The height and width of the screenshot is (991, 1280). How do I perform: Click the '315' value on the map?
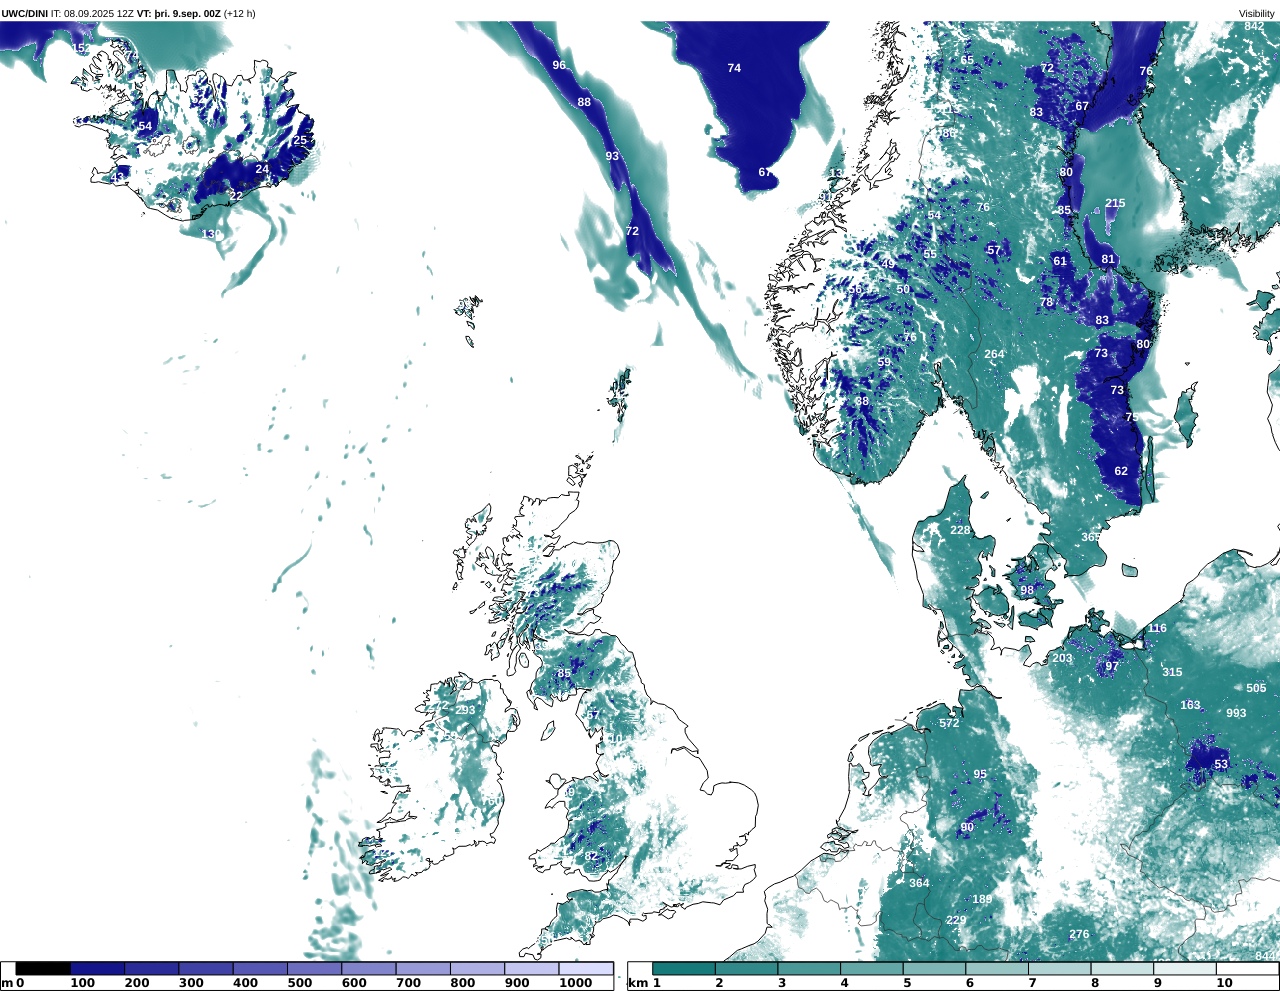tap(1172, 673)
